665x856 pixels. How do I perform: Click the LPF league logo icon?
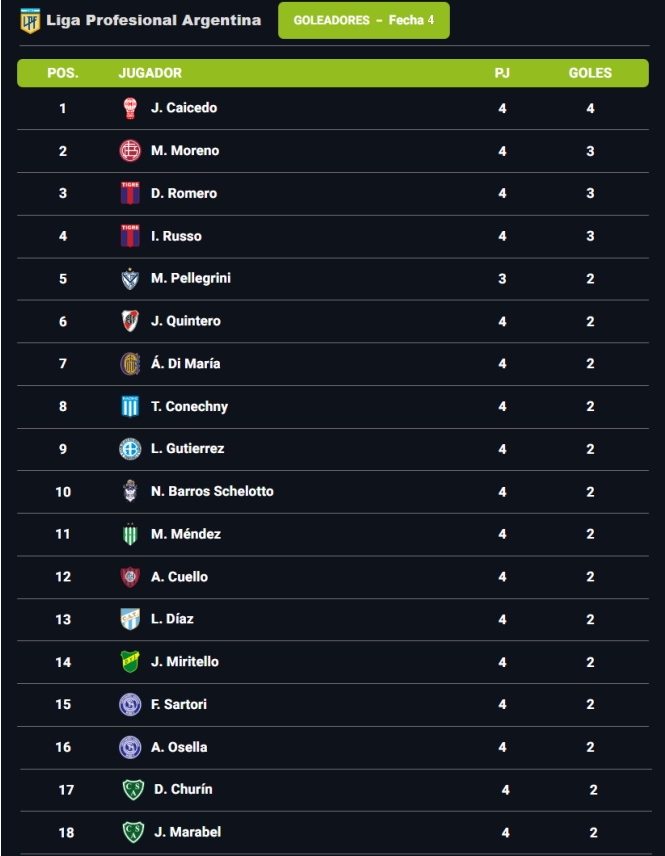tap(30, 20)
